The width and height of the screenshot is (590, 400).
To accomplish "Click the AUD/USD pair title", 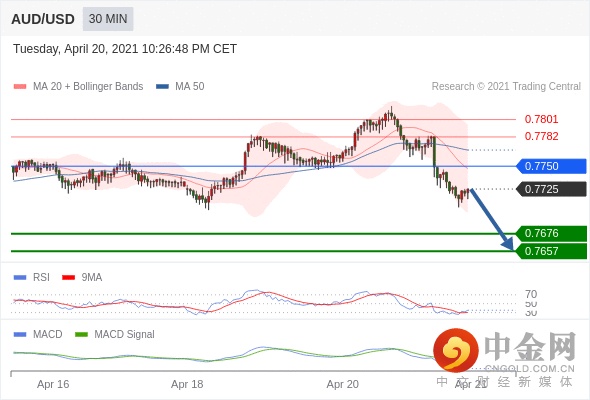I will pyautogui.click(x=43, y=19).
